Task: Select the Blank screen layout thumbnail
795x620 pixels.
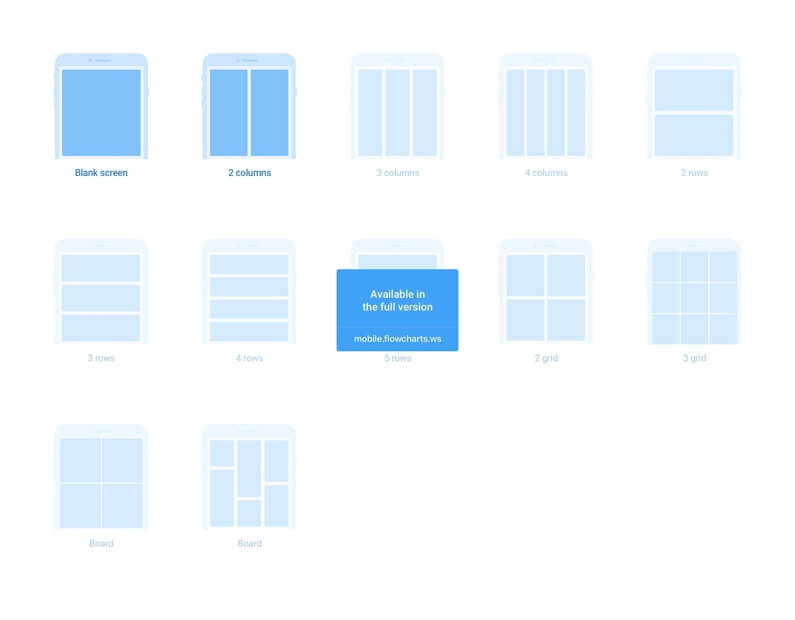Action: [x=101, y=106]
